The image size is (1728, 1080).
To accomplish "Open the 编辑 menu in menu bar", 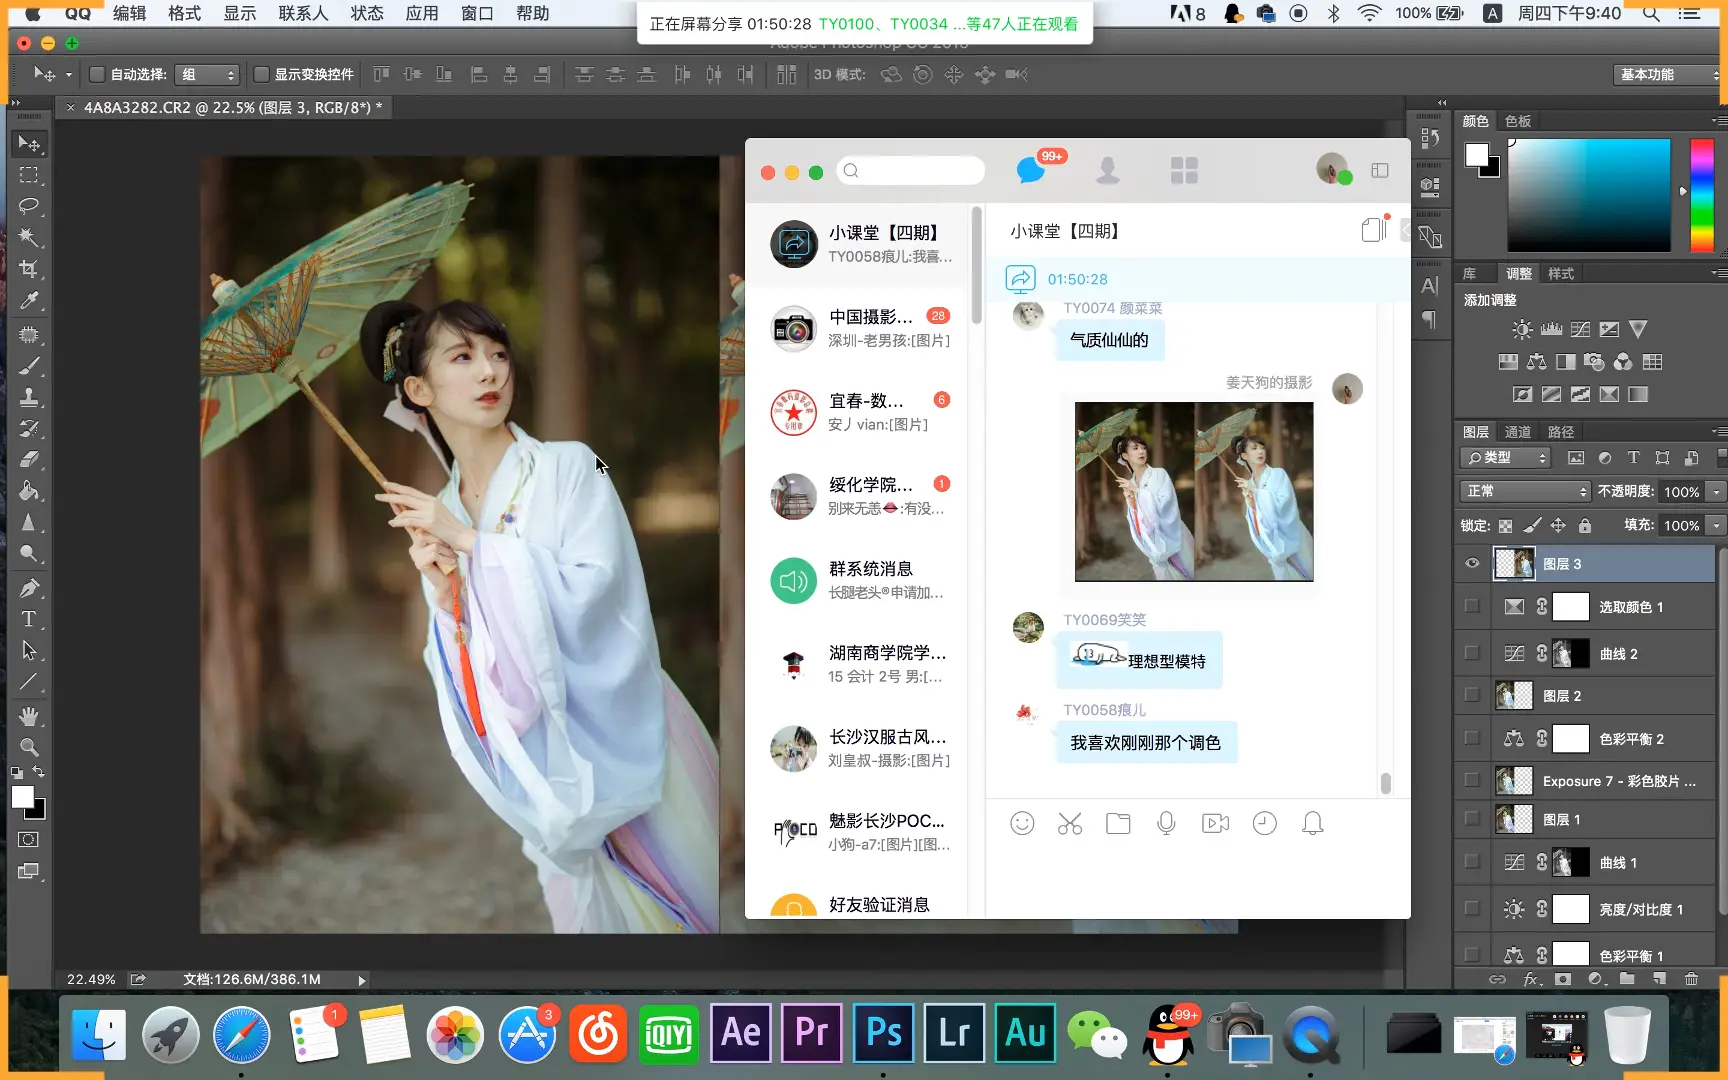I will click(x=129, y=13).
